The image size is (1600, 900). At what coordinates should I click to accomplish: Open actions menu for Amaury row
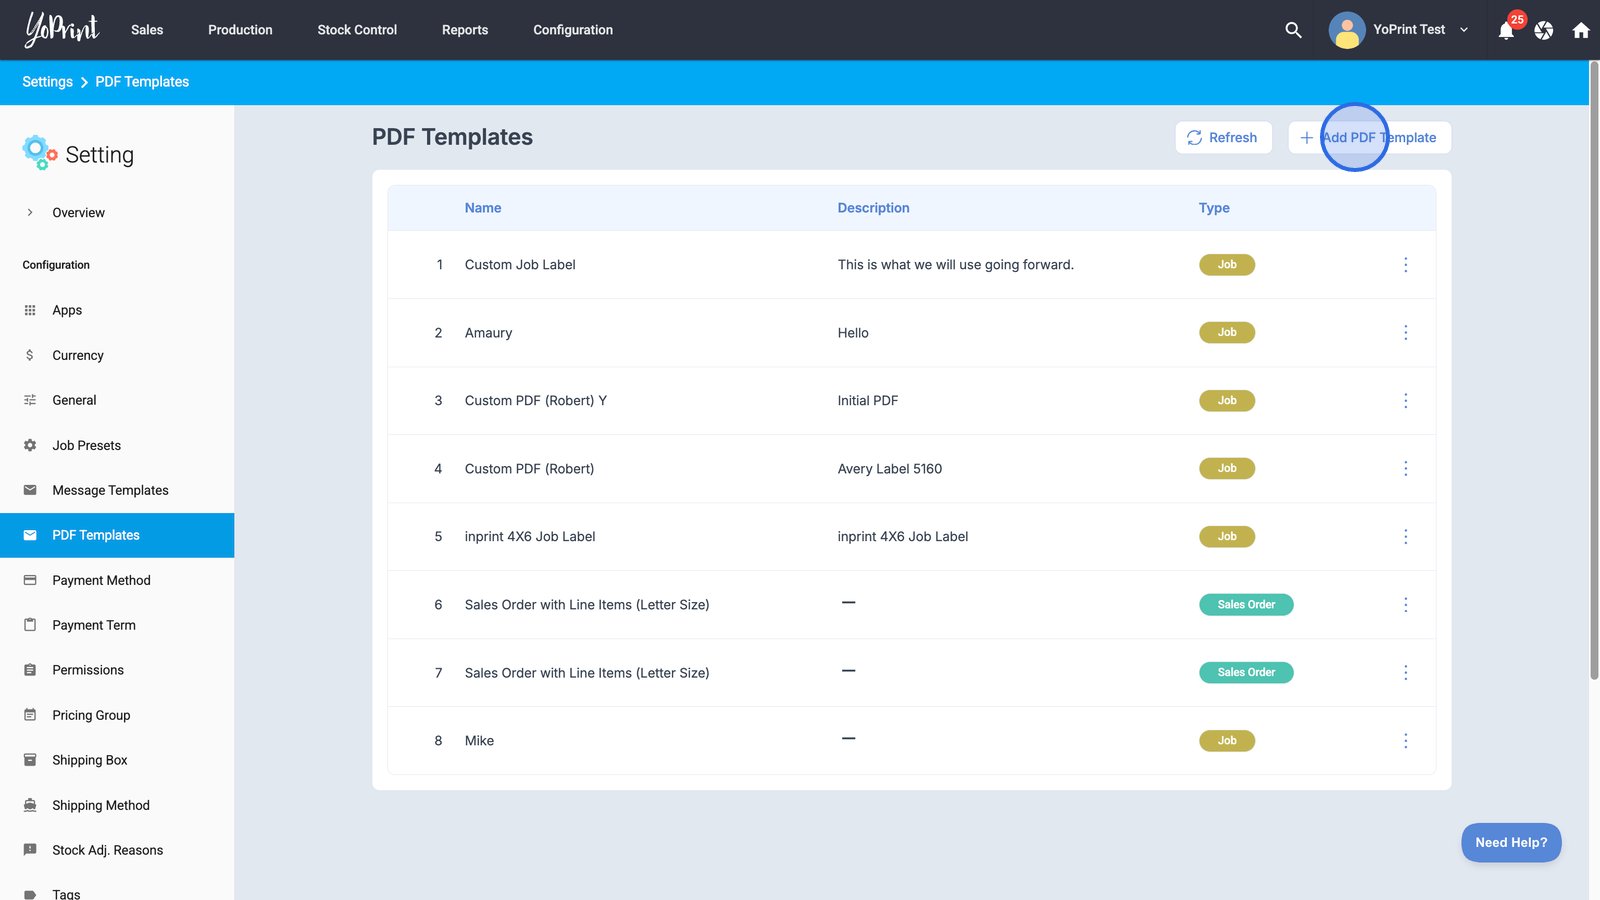[1405, 333]
